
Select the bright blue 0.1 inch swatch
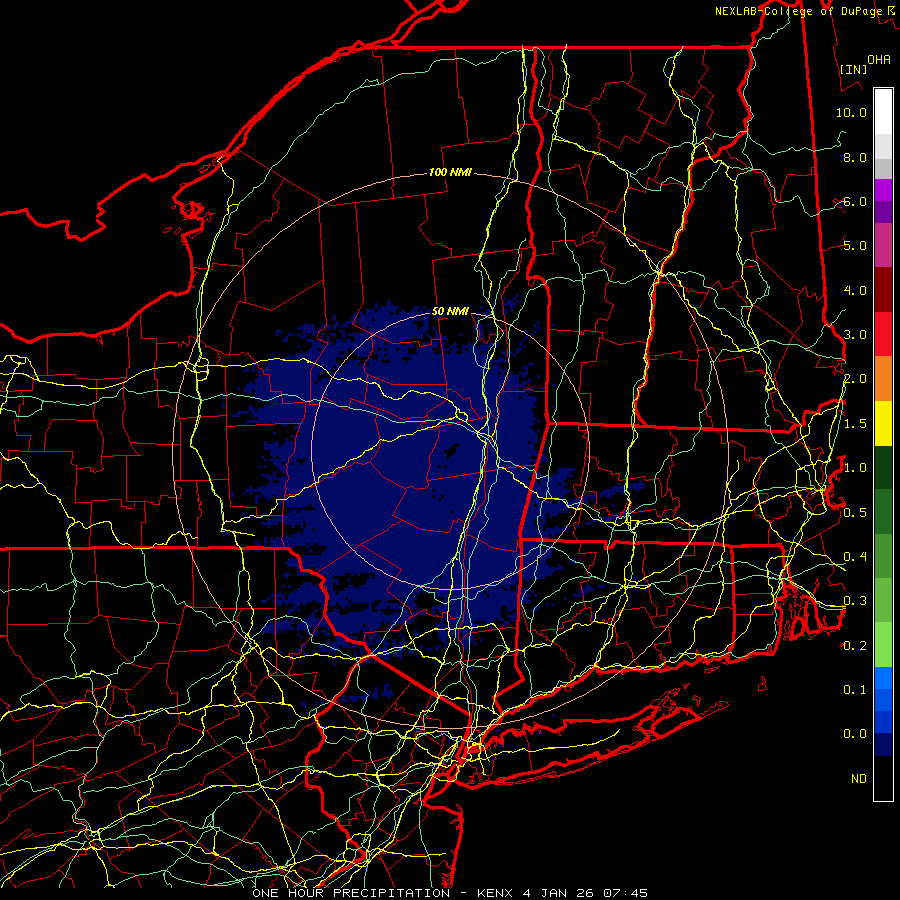(883, 678)
